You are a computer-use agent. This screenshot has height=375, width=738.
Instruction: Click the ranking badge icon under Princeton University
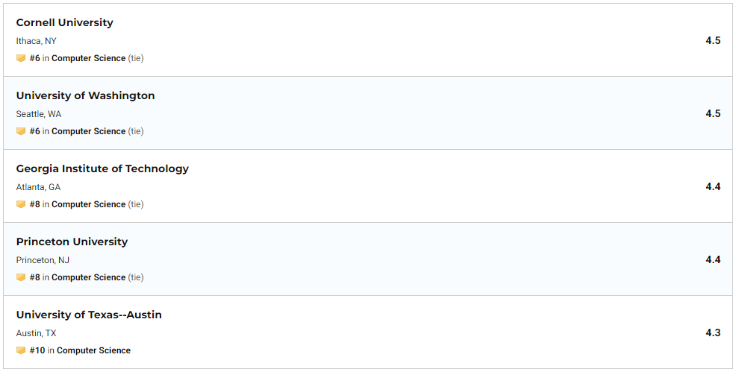coord(21,277)
